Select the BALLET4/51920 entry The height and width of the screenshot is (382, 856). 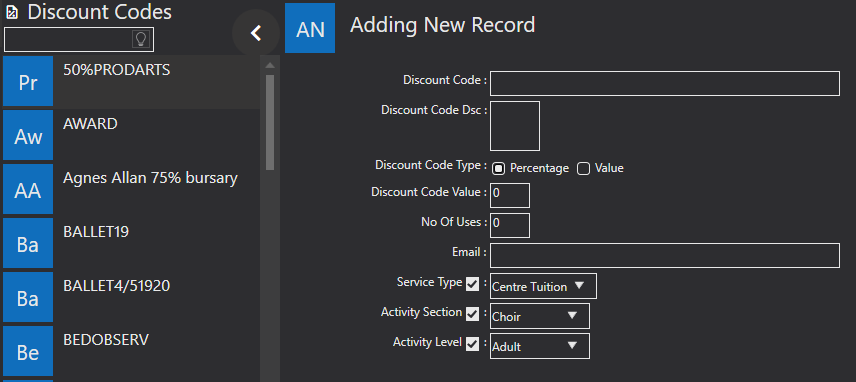click(131, 297)
